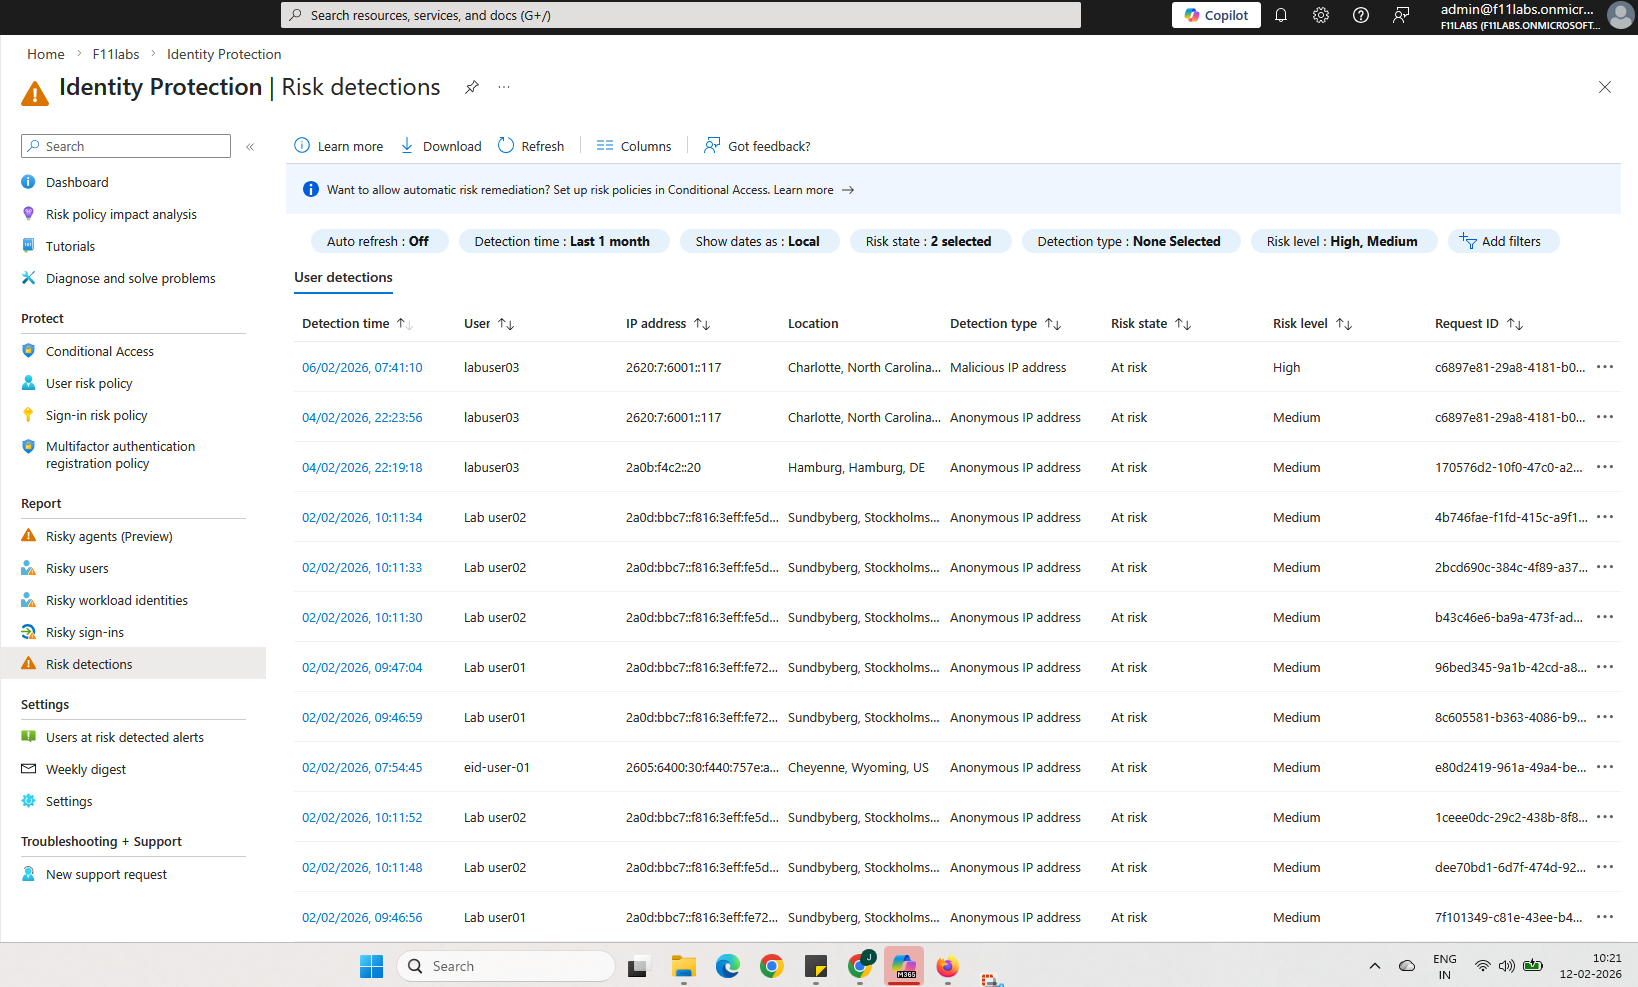Open the Risk level filter dropdown

1342,241
